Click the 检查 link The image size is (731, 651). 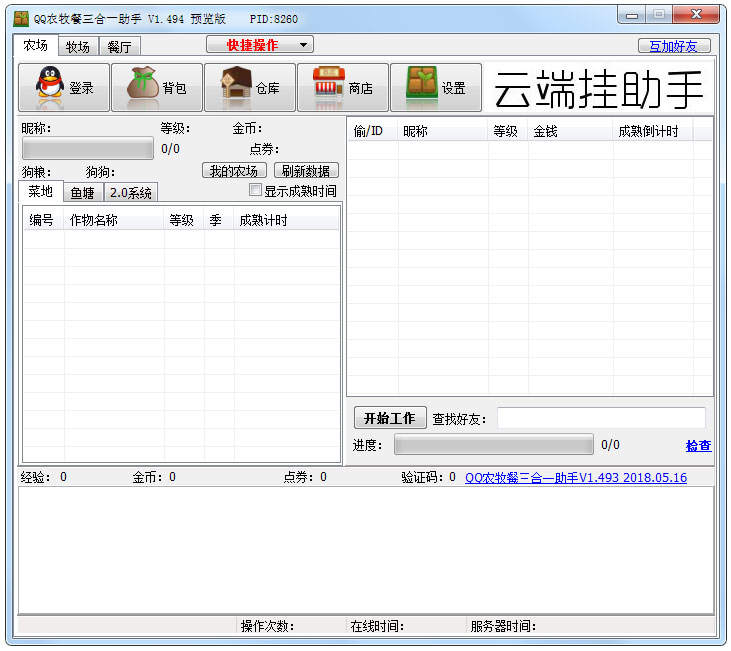pyautogui.click(x=698, y=446)
